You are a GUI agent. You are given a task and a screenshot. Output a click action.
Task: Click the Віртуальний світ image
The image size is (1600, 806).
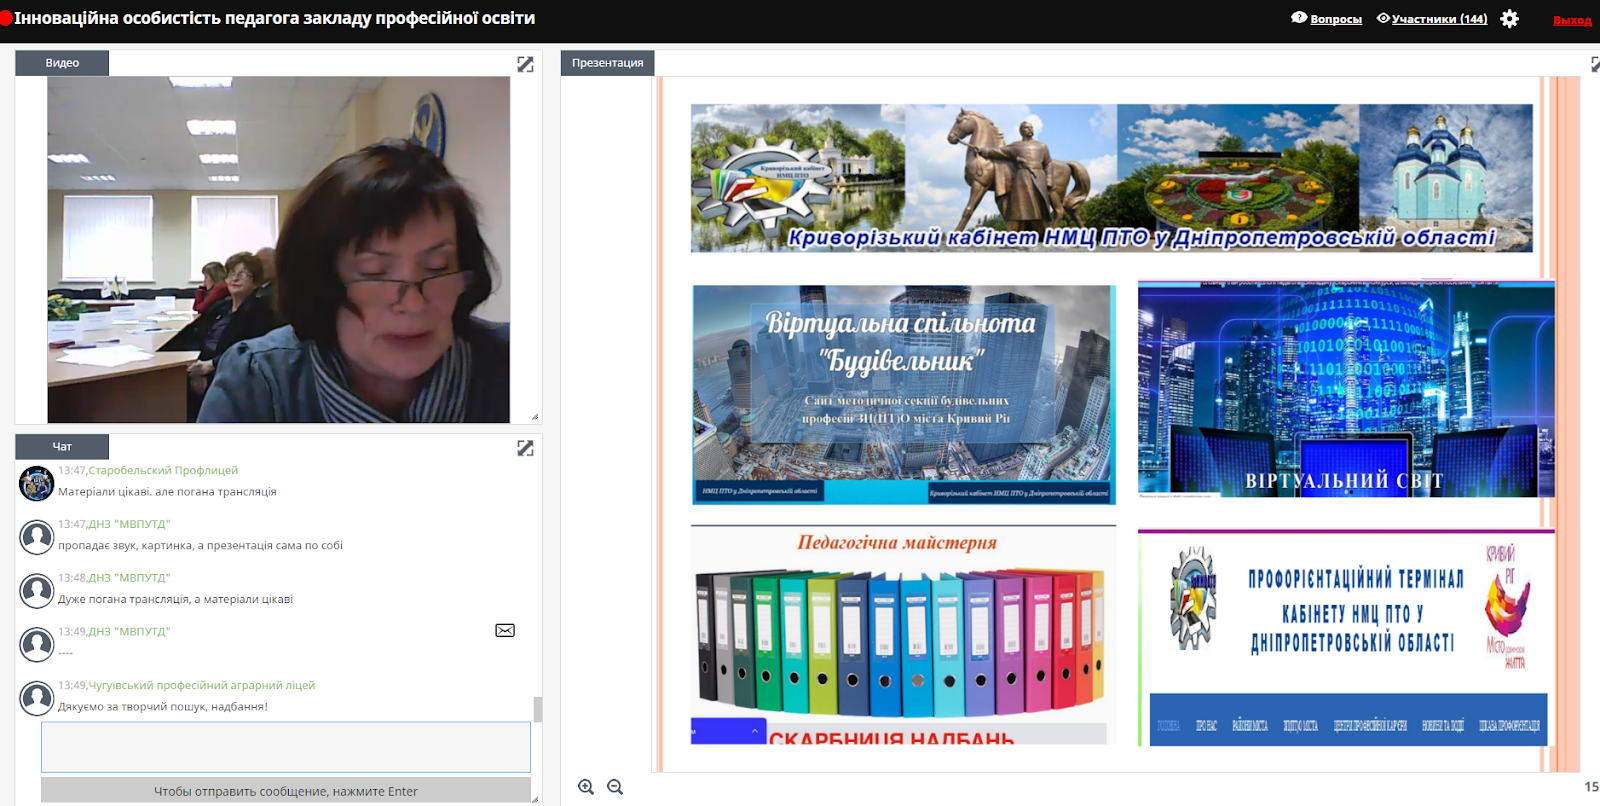1346,389
